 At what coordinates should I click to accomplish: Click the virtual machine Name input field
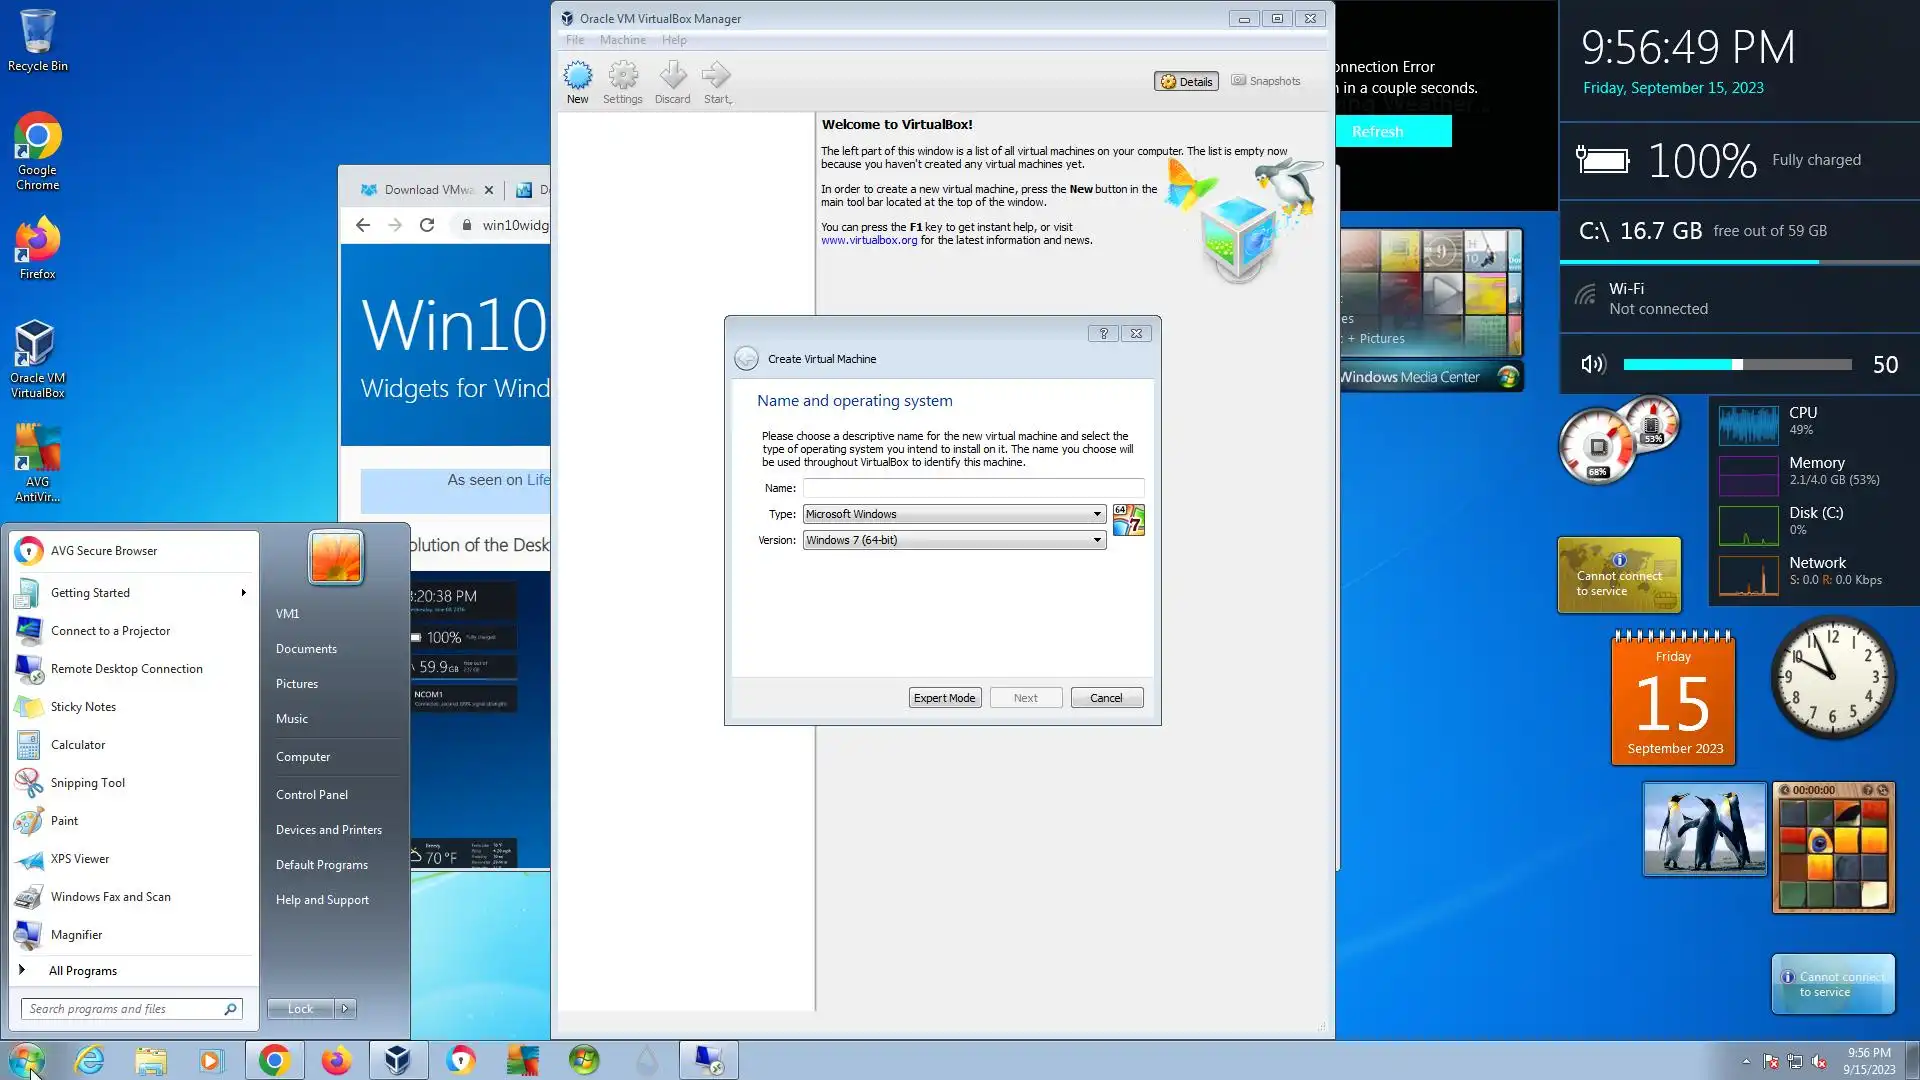coord(972,488)
